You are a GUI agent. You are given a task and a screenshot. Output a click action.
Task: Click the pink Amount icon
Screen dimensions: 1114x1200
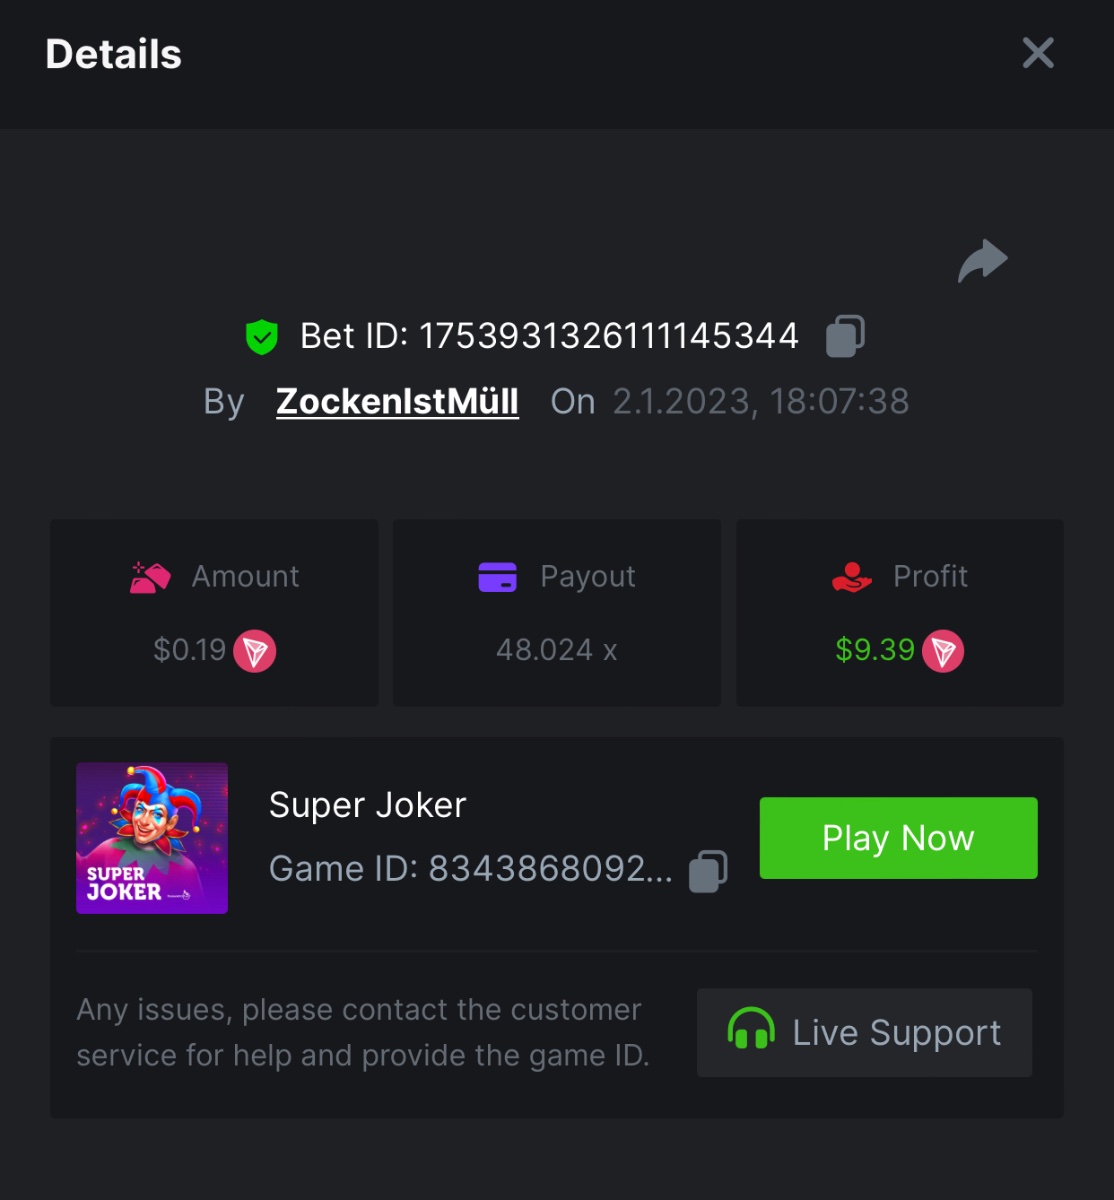[151, 577]
